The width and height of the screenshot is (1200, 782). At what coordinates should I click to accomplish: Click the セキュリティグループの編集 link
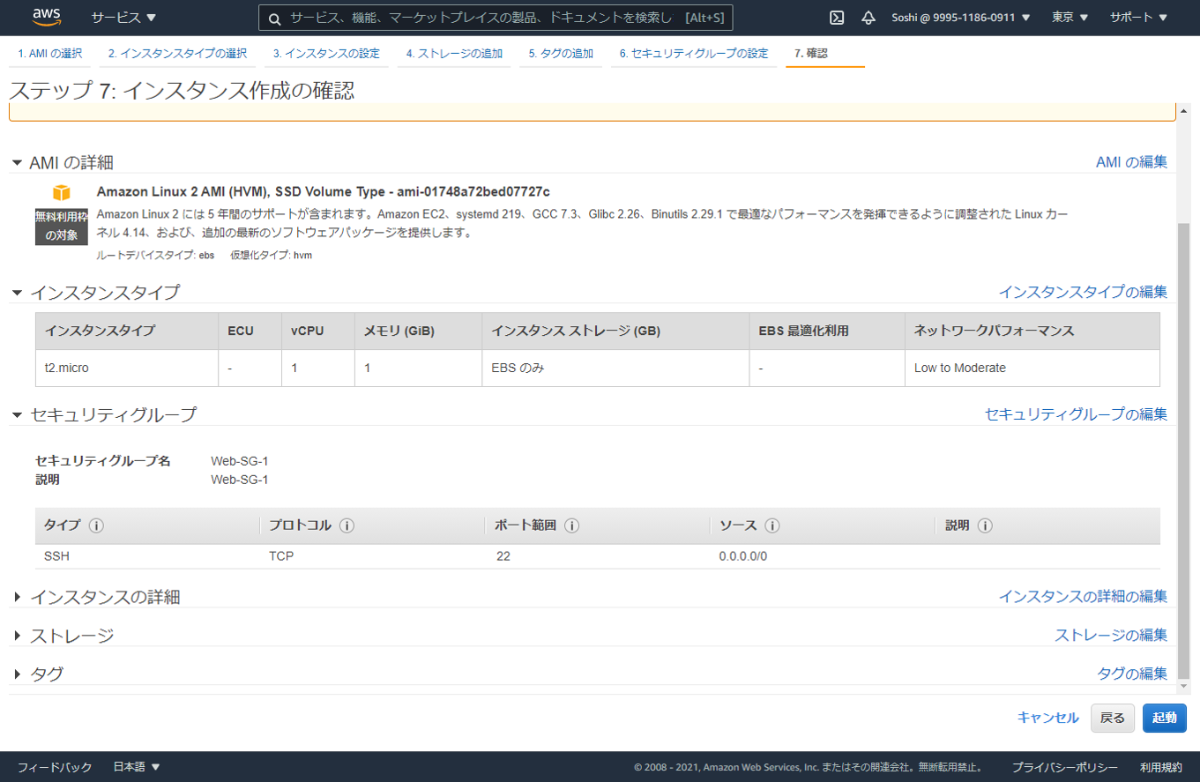click(x=1076, y=414)
